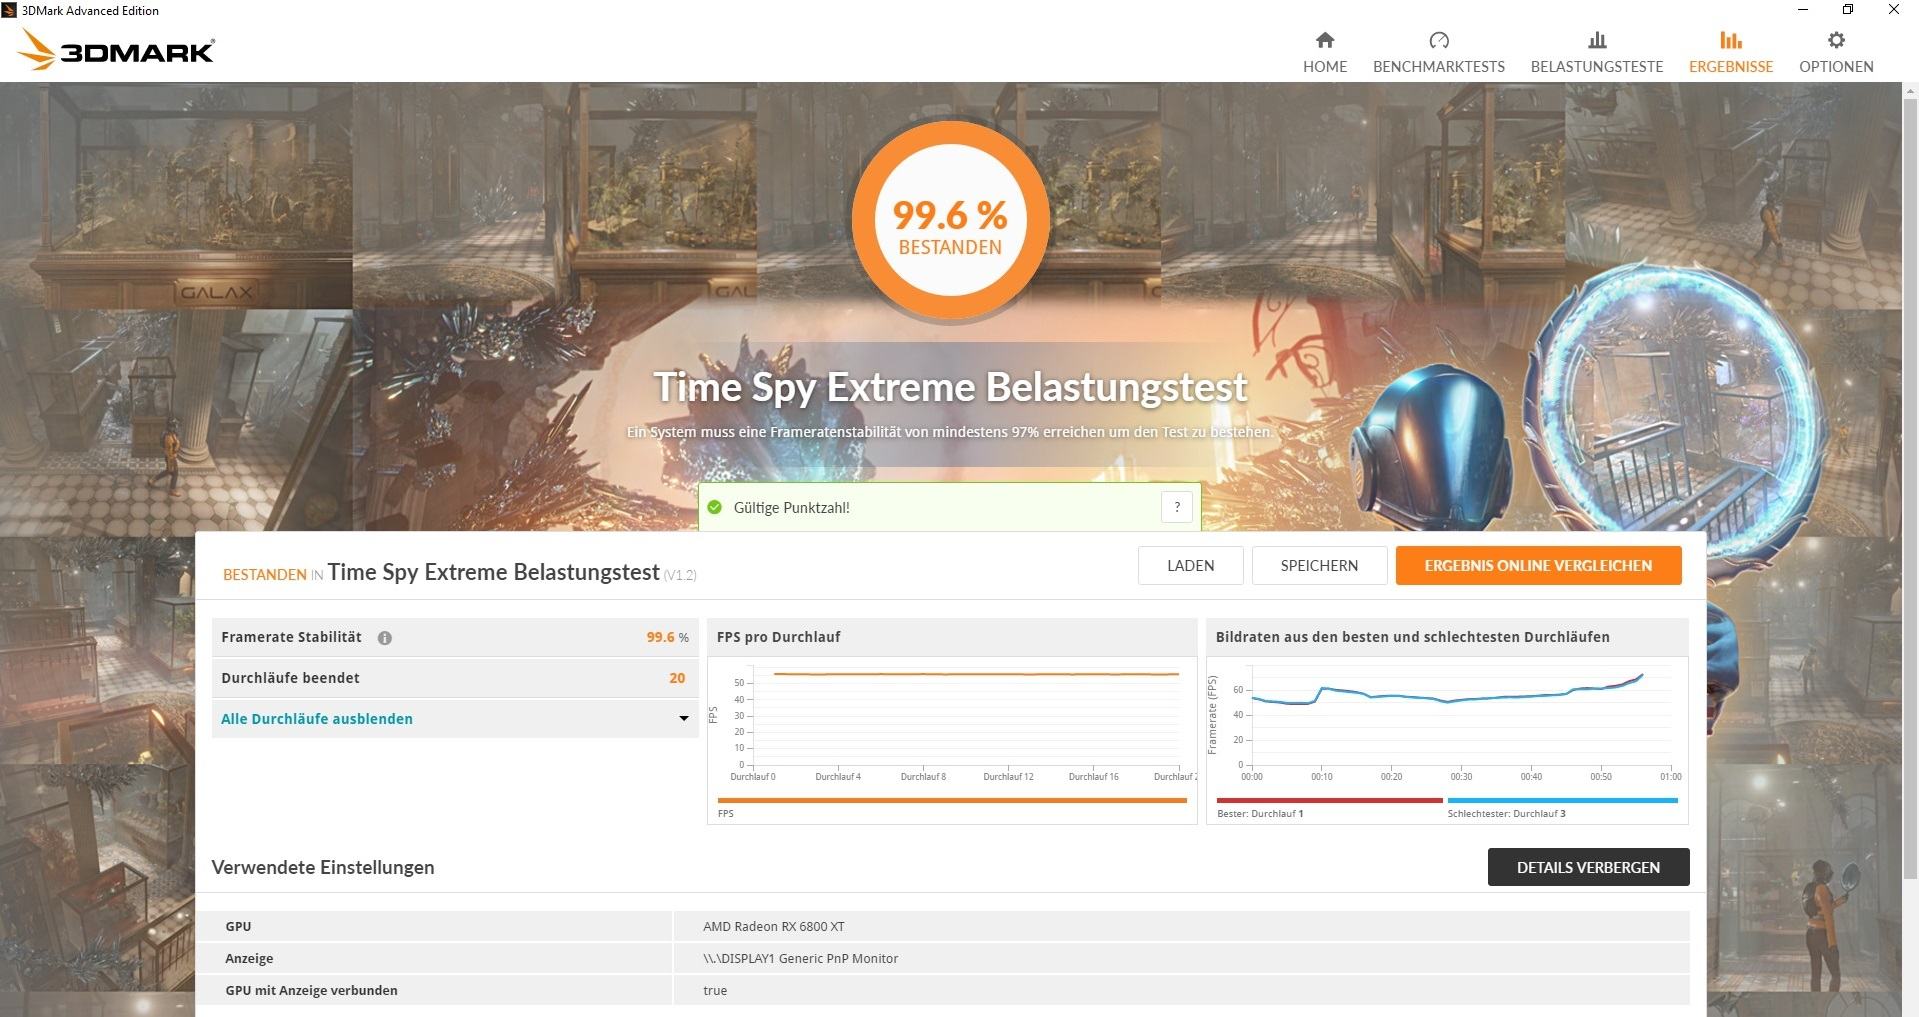The height and width of the screenshot is (1017, 1919).
Task: Click the AMD Radeon RX 6800 XT value
Action: [x=773, y=926]
